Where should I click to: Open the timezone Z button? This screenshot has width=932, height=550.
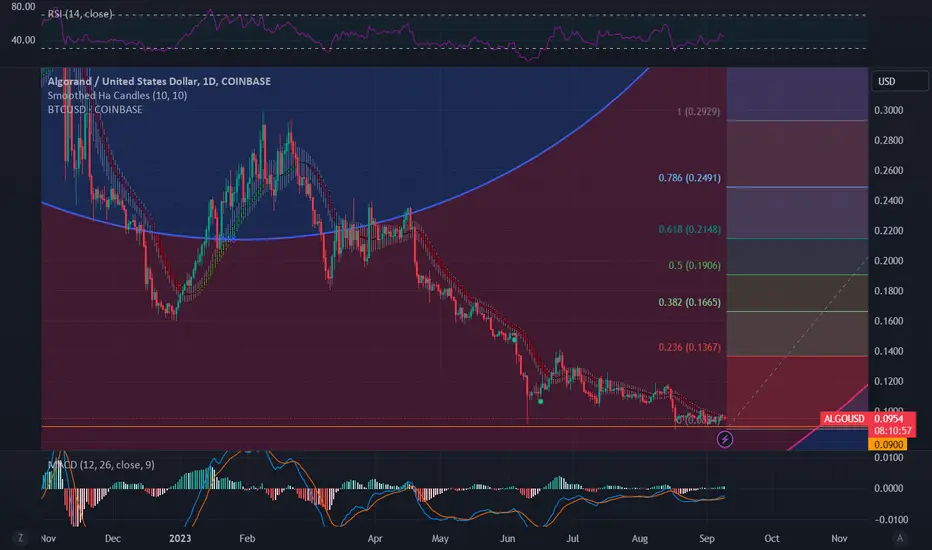pyautogui.click(x=21, y=538)
